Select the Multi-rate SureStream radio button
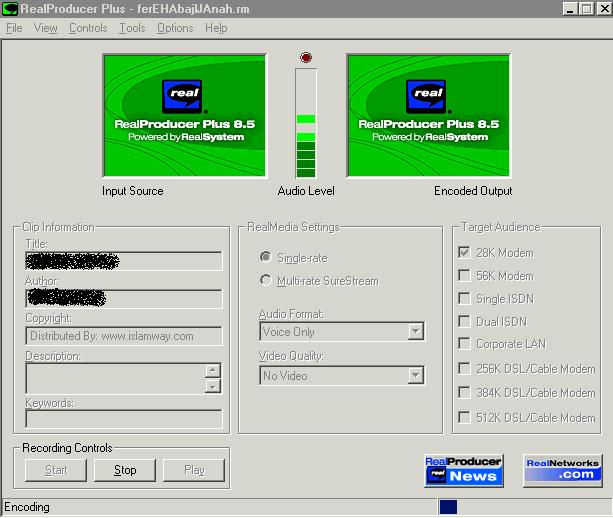Screen dimensions: 613x518 tap(265, 280)
